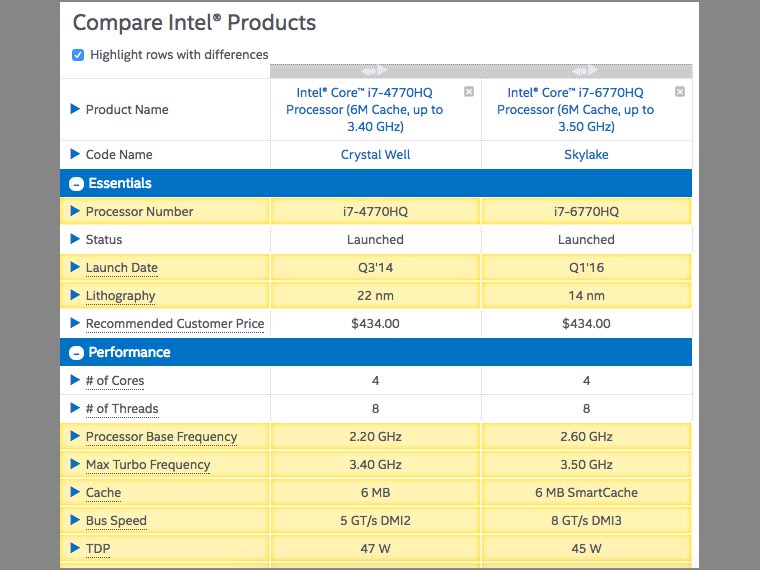This screenshot has height=570, width=760.
Task: Click the arrow icon beside Product Name
Action: click(x=76, y=109)
